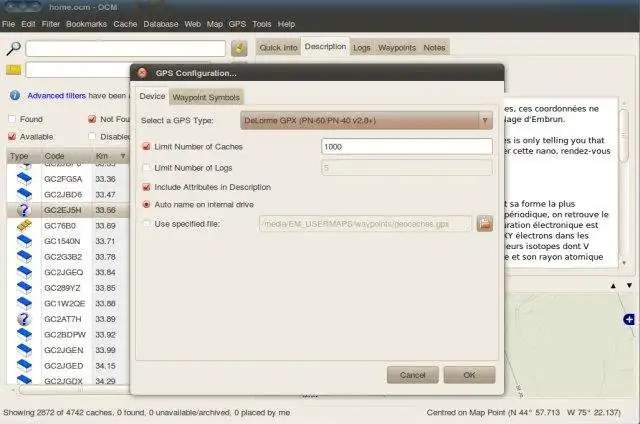The height and width of the screenshot is (424, 640).
Task: Select Use specified file radio button
Action: pos(146,224)
